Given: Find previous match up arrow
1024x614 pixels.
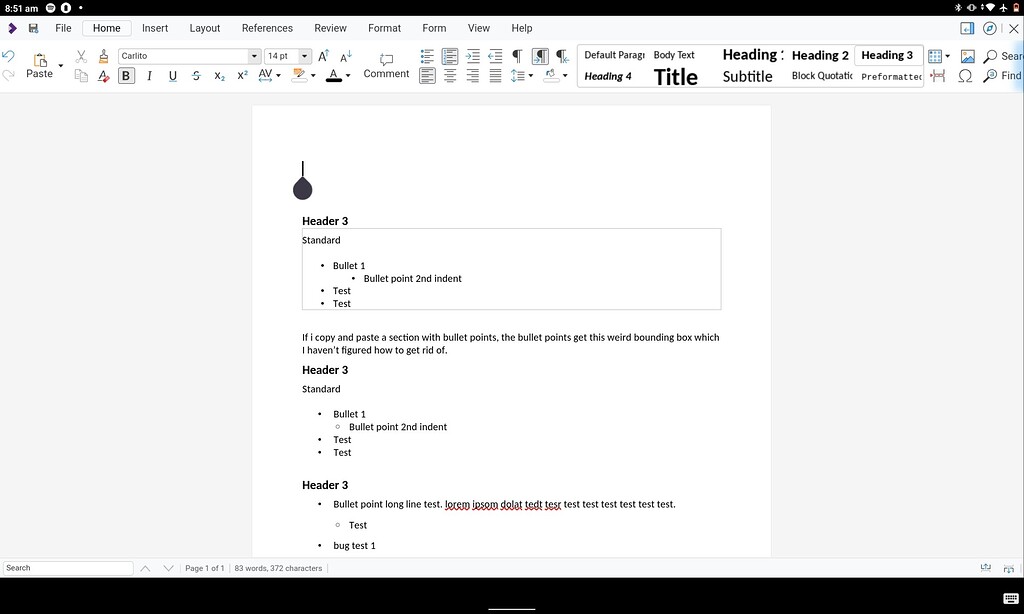Looking at the screenshot, I should point(145,568).
